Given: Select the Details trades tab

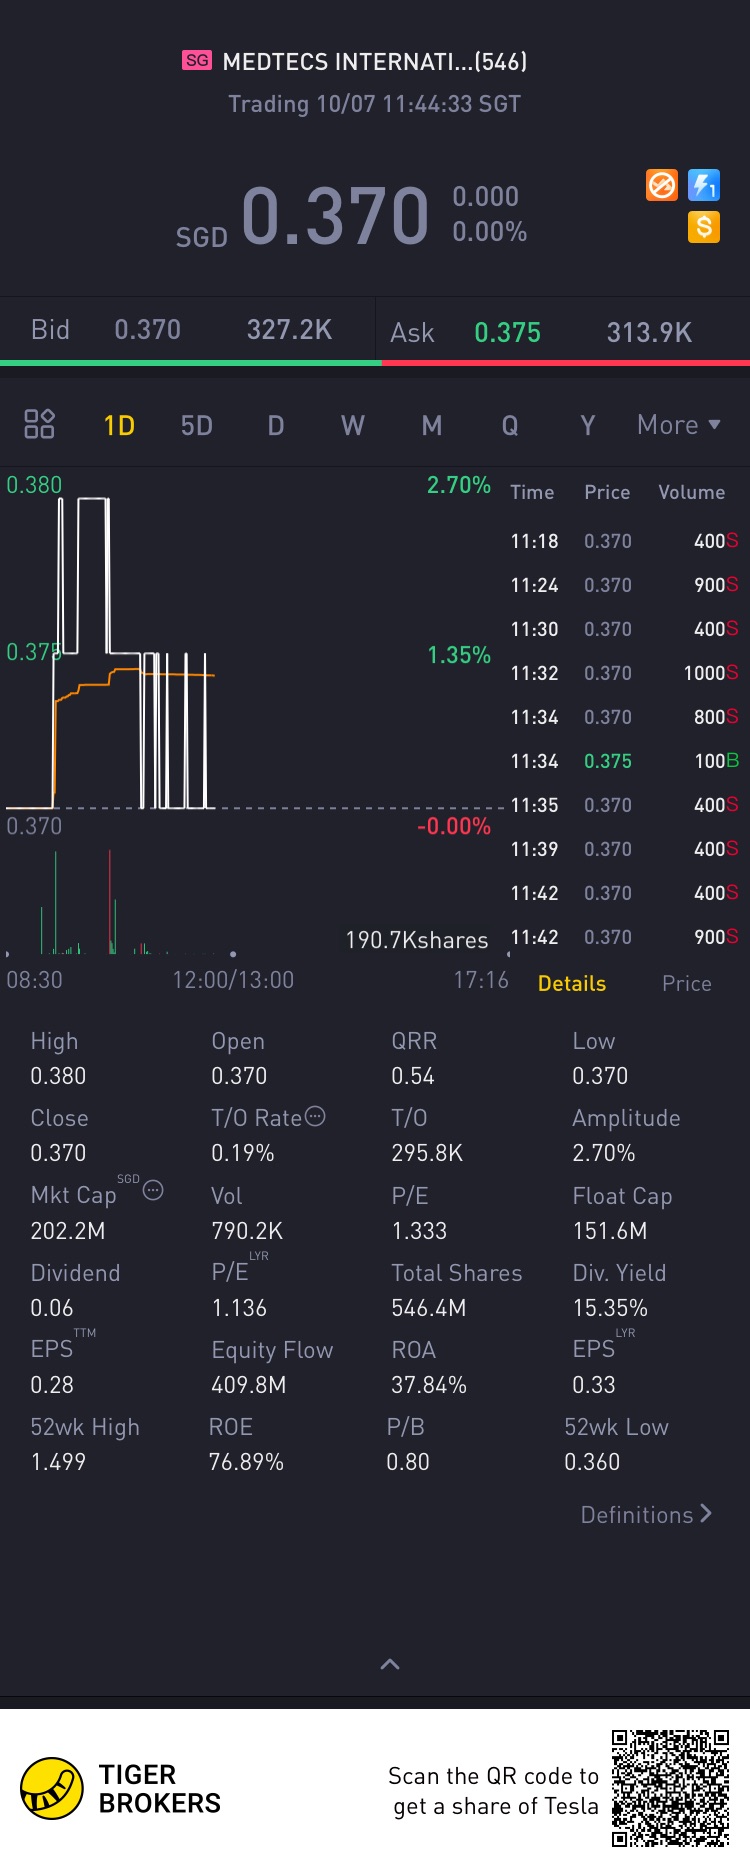Looking at the screenshot, I should tap(572, 983).
